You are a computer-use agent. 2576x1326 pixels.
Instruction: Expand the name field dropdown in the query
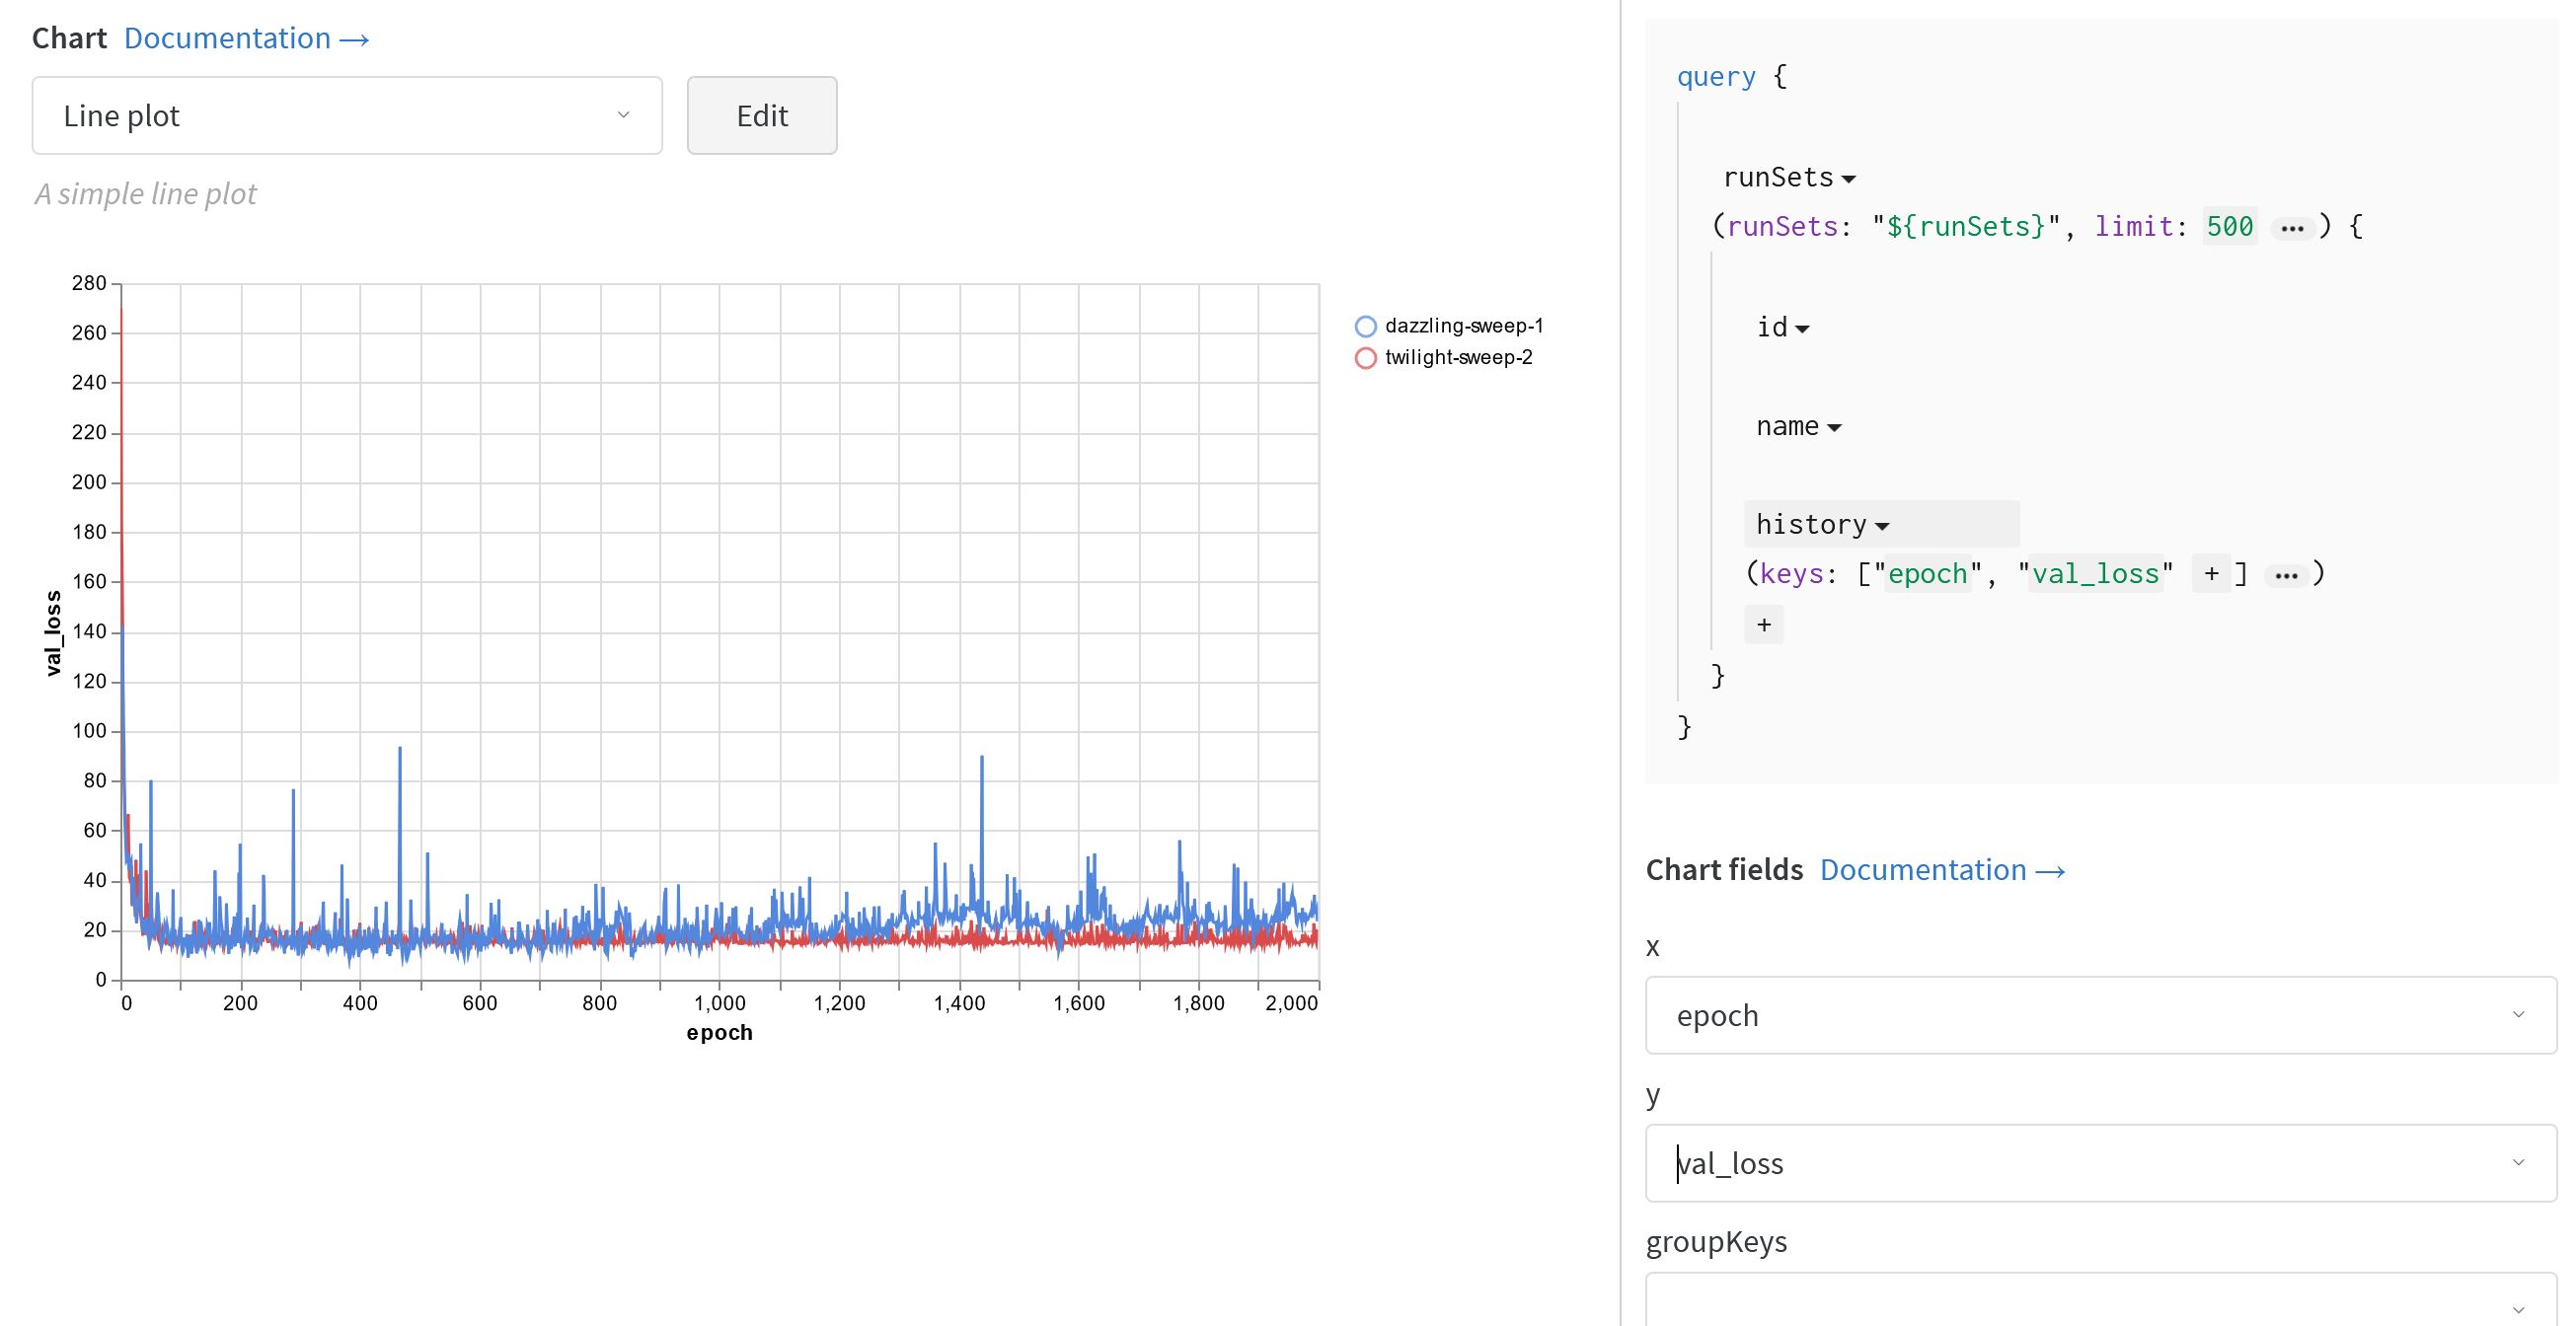[x=1836, y=425]
